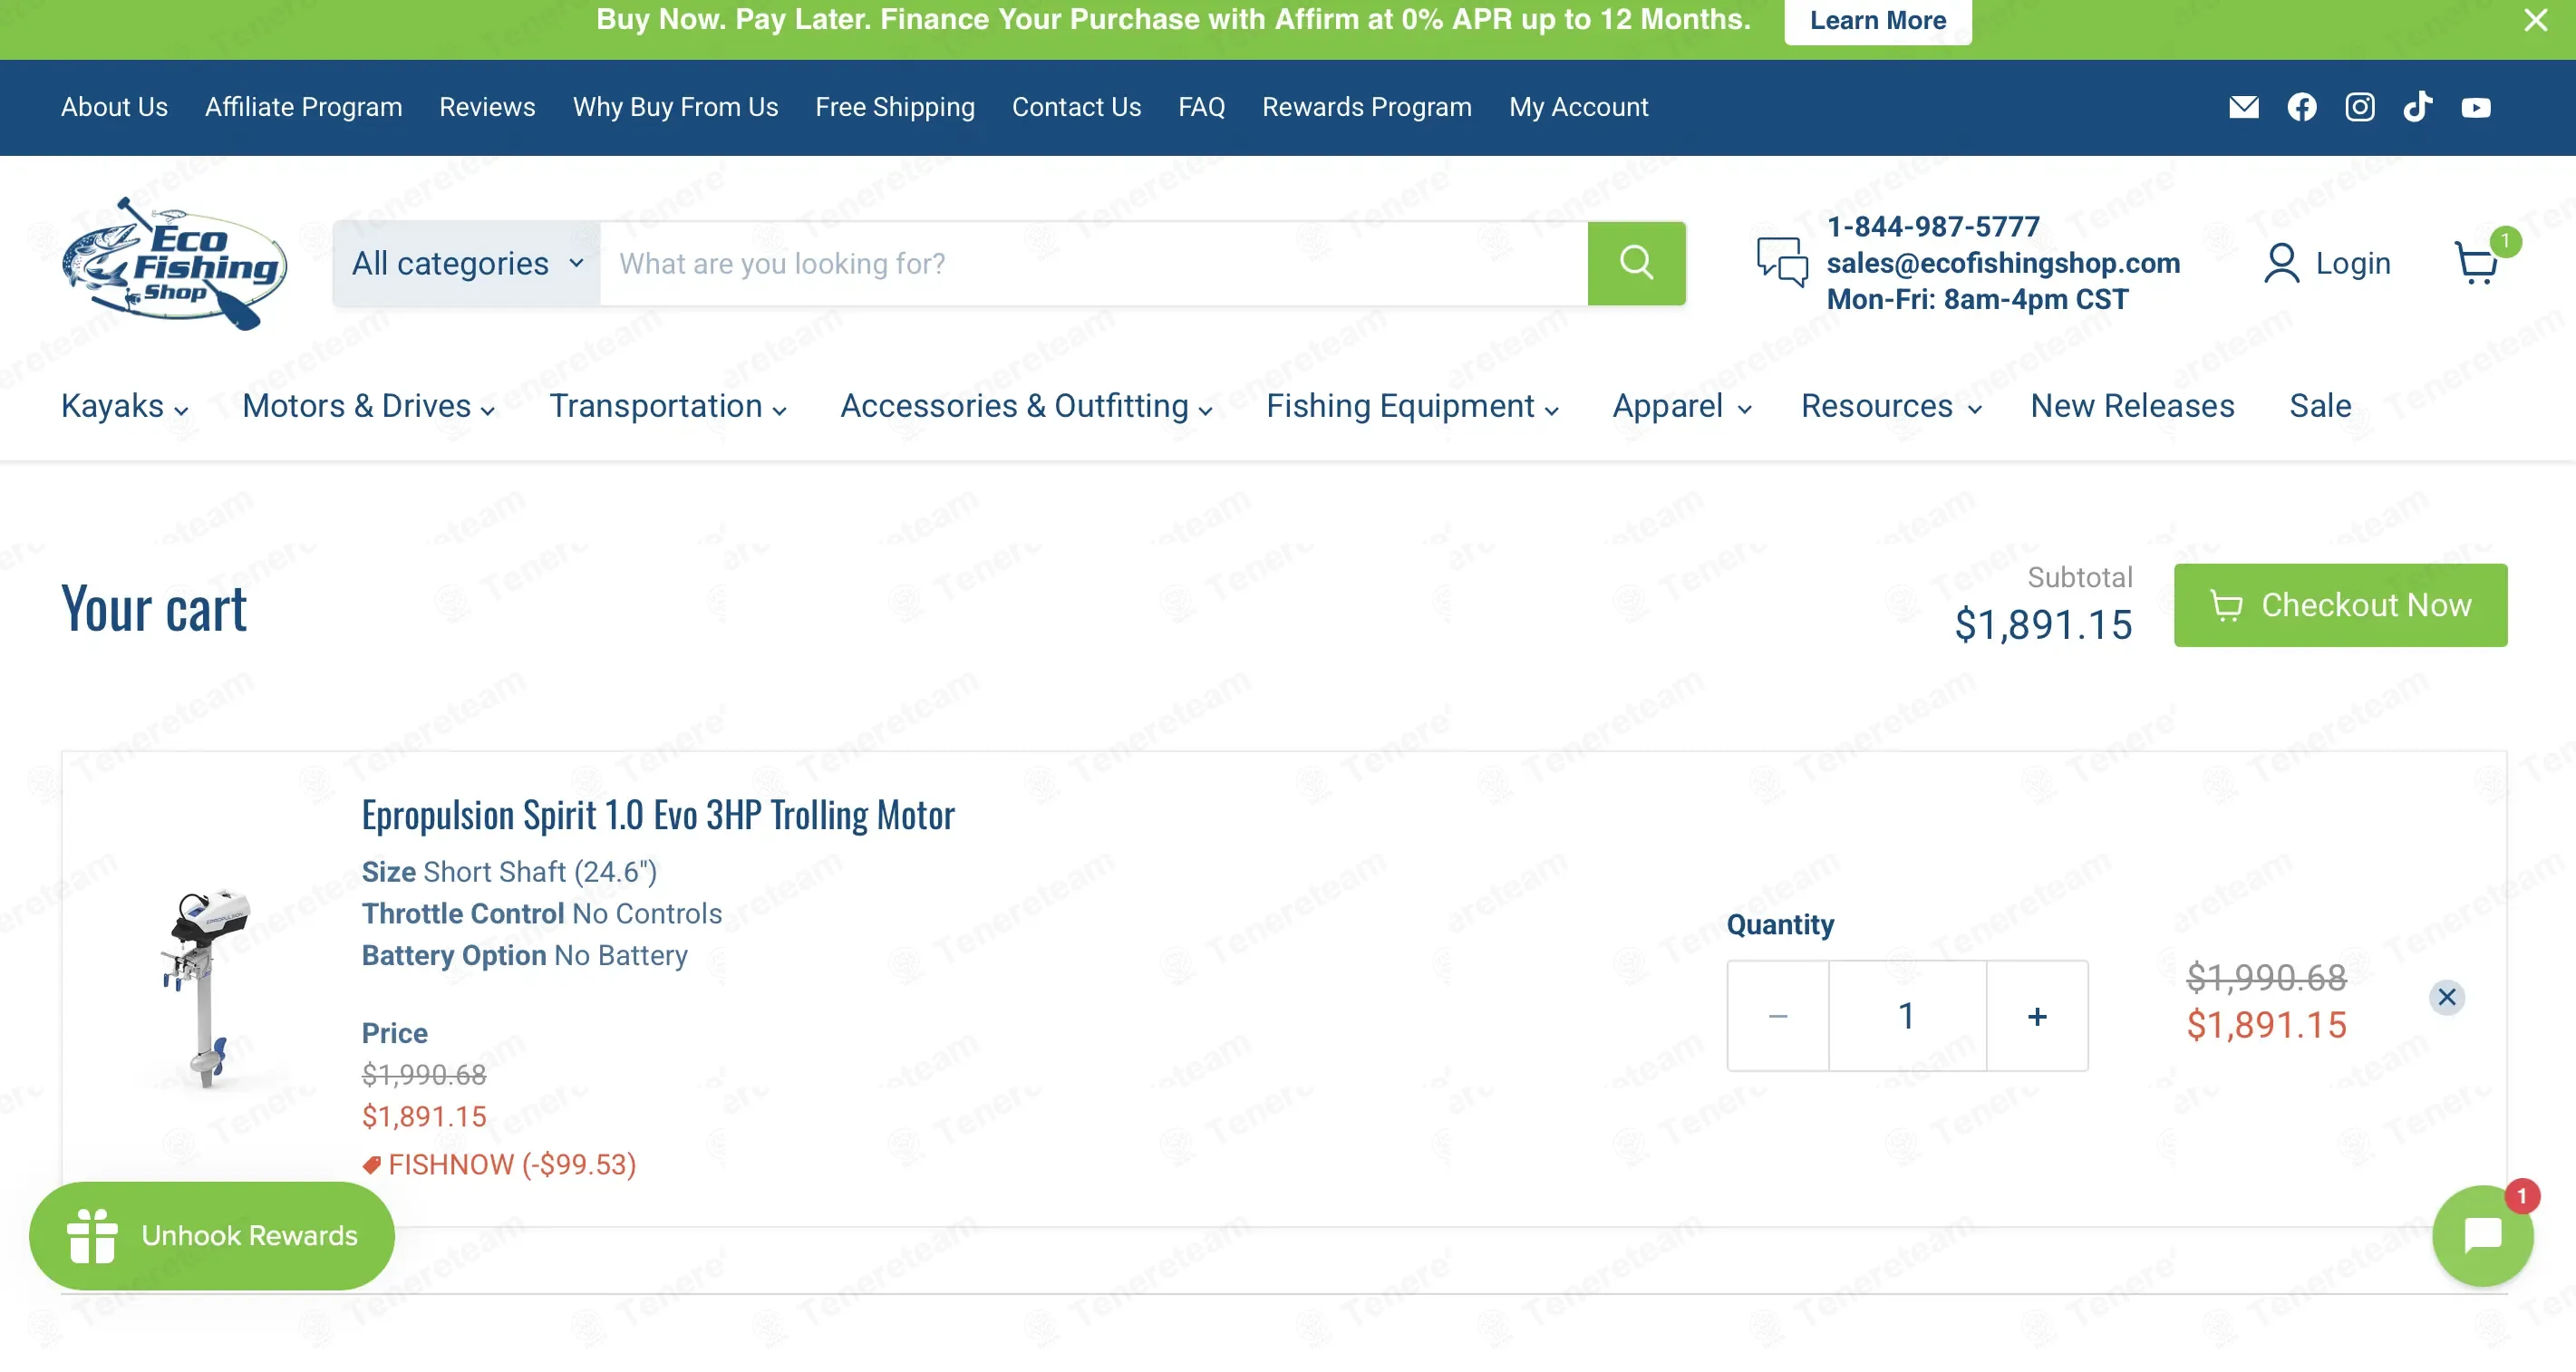Open the Instagram icon link
Screen dimensions: 2576x1372
[2359, 107]
